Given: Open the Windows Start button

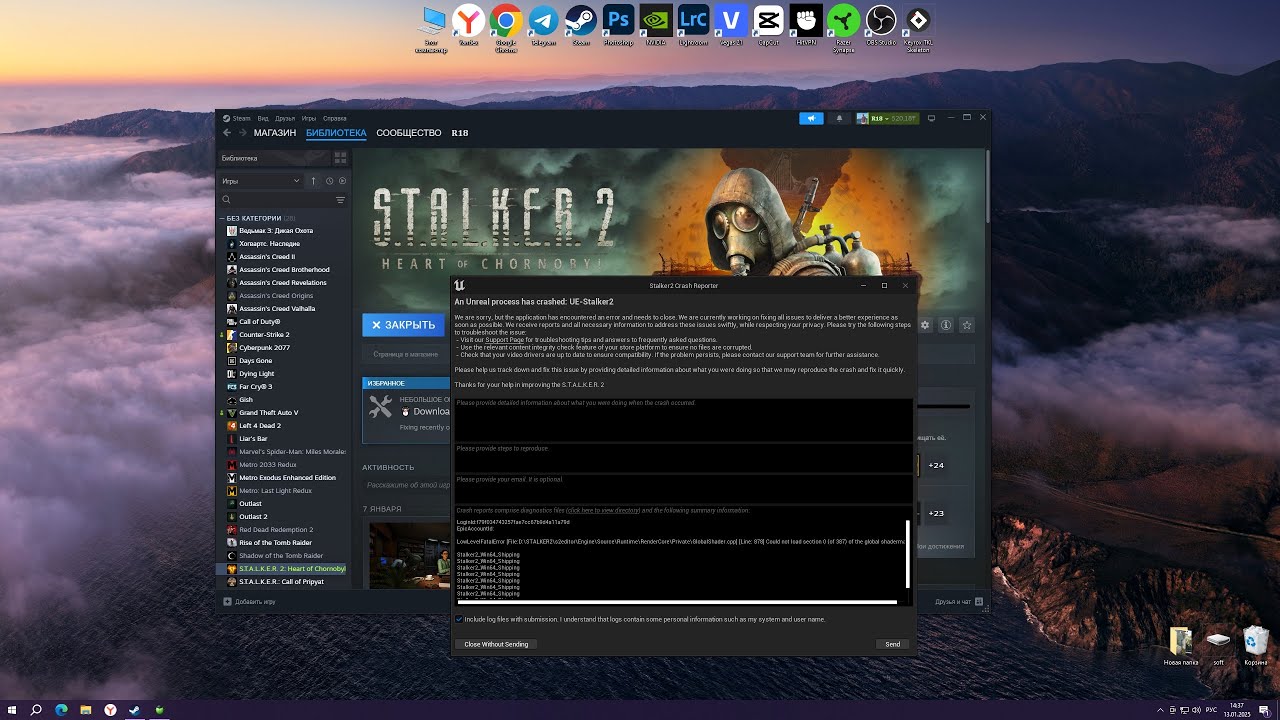Looking at the screenshot, I should click(x=12, y=709).
